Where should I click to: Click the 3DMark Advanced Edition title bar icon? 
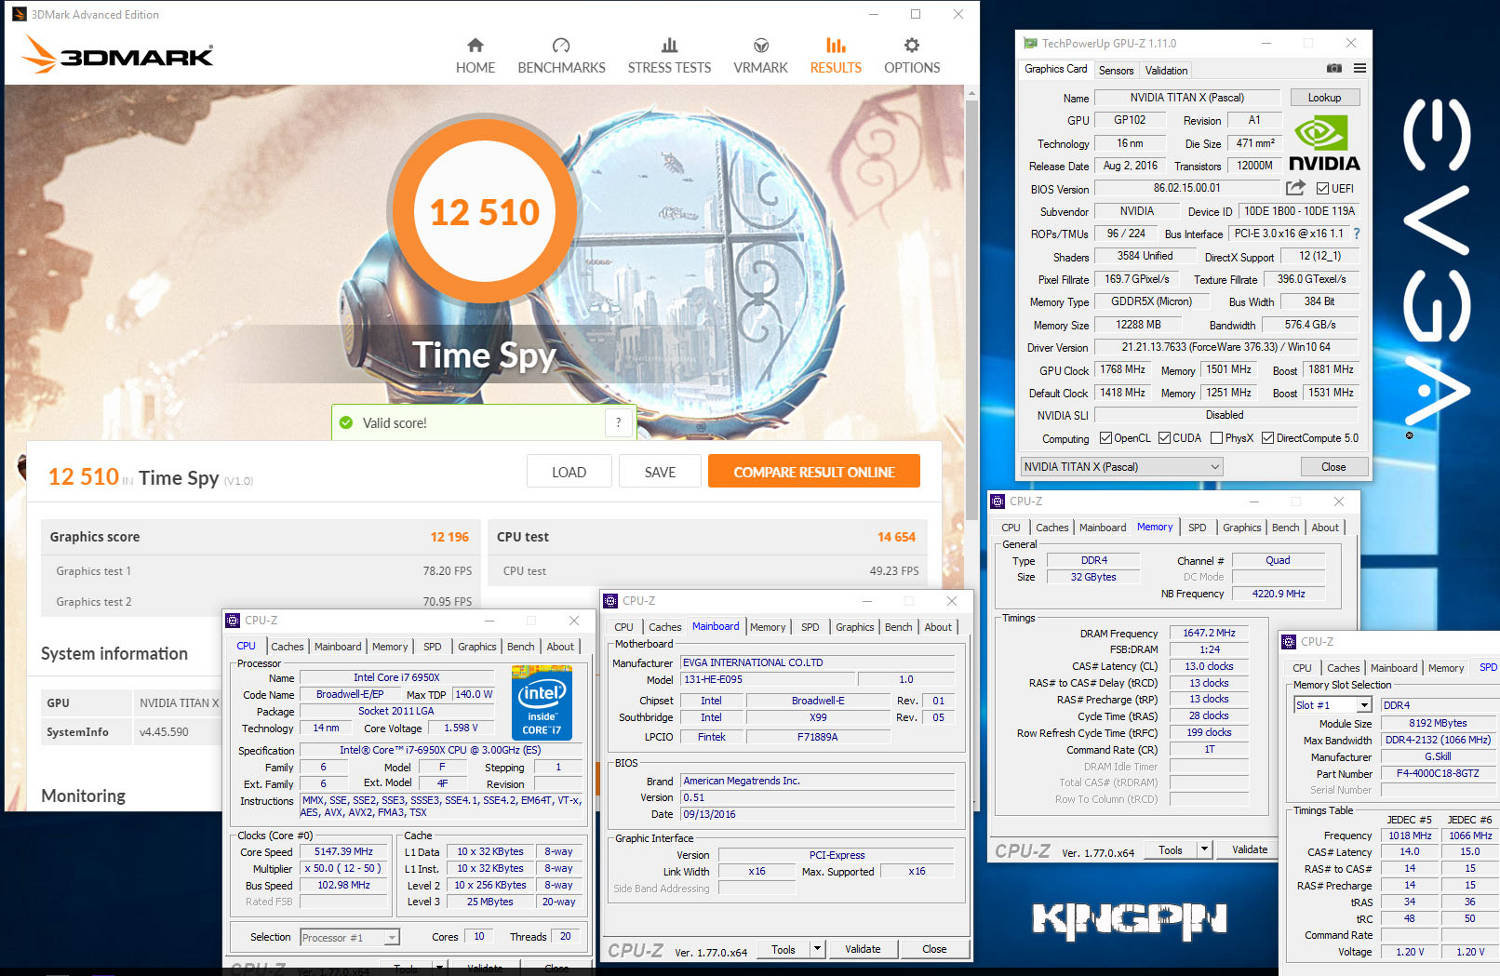pos(18,14)
